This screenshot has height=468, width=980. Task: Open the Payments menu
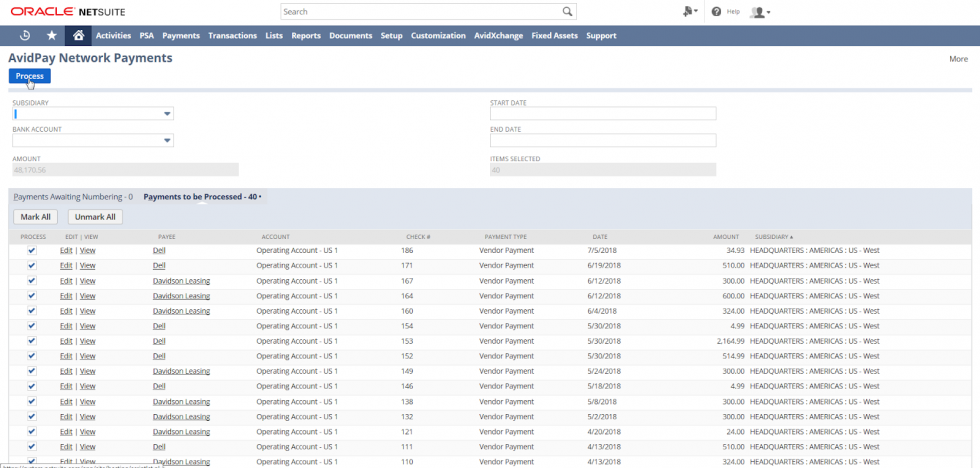click(181, 36)
